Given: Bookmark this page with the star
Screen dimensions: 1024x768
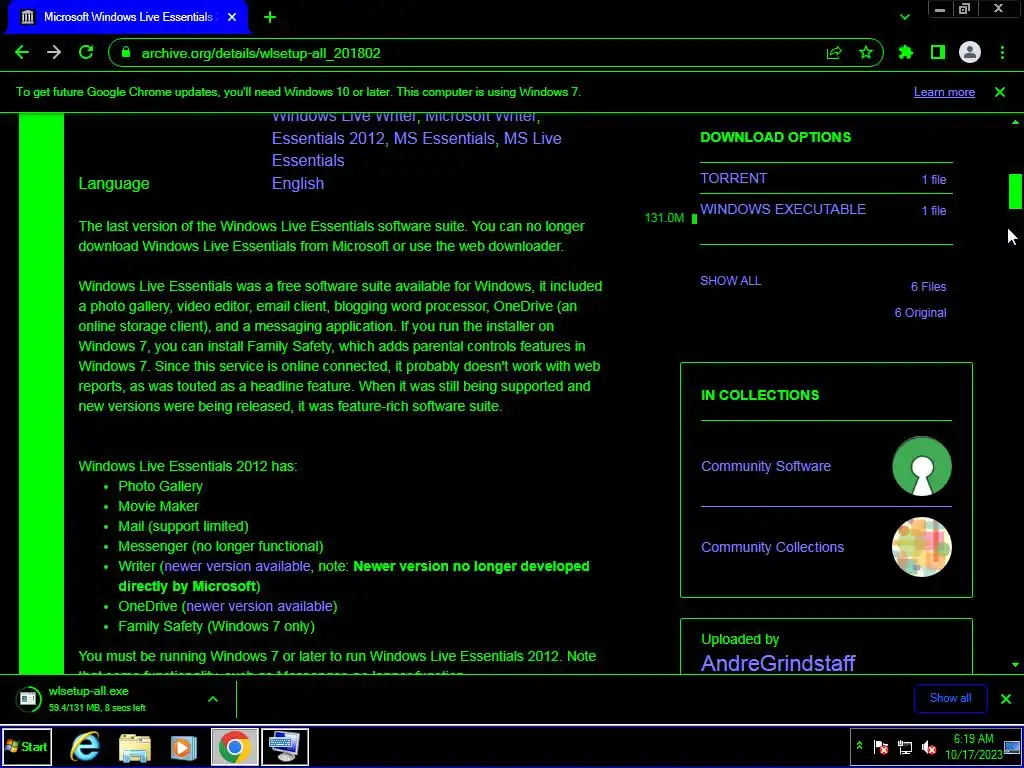Looking at the screenshot, I should 866,53.
